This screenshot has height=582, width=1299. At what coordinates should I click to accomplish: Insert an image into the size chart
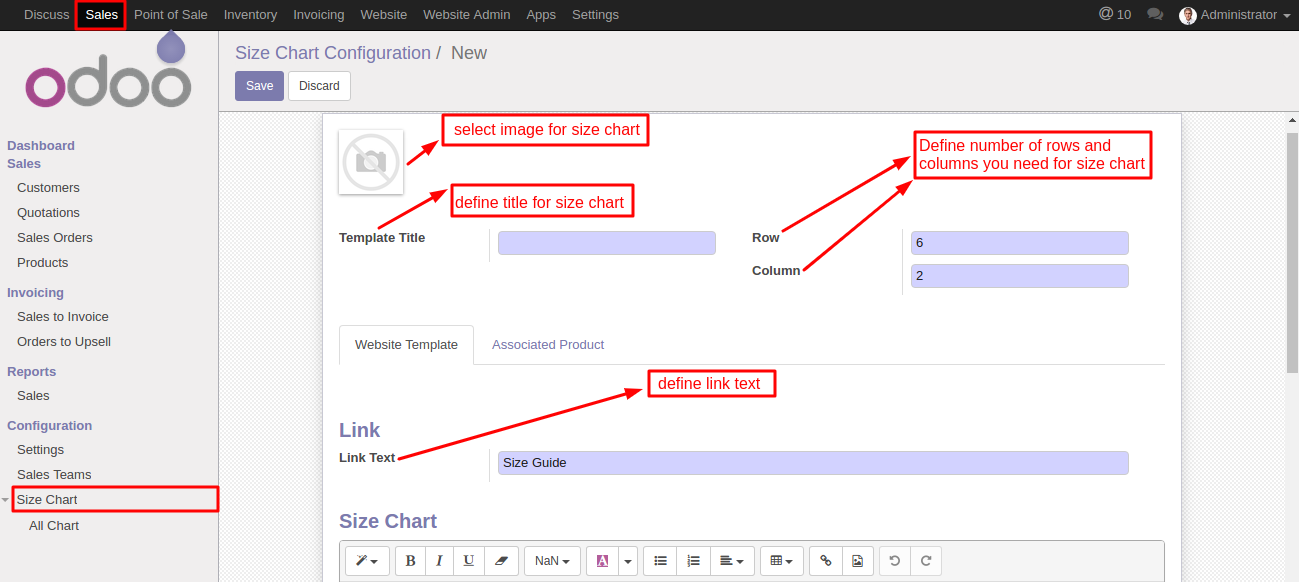(x=858, y=560)
